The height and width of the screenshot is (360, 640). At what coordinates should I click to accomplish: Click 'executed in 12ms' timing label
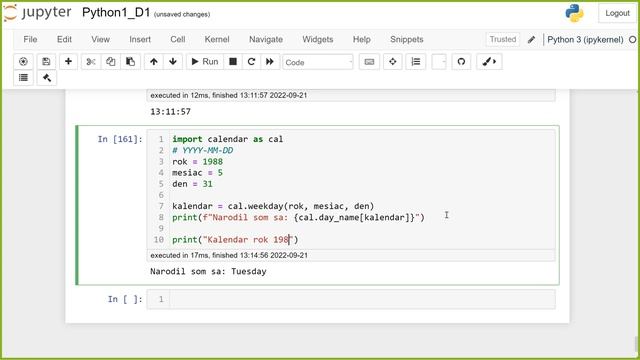tap(229, 95)
